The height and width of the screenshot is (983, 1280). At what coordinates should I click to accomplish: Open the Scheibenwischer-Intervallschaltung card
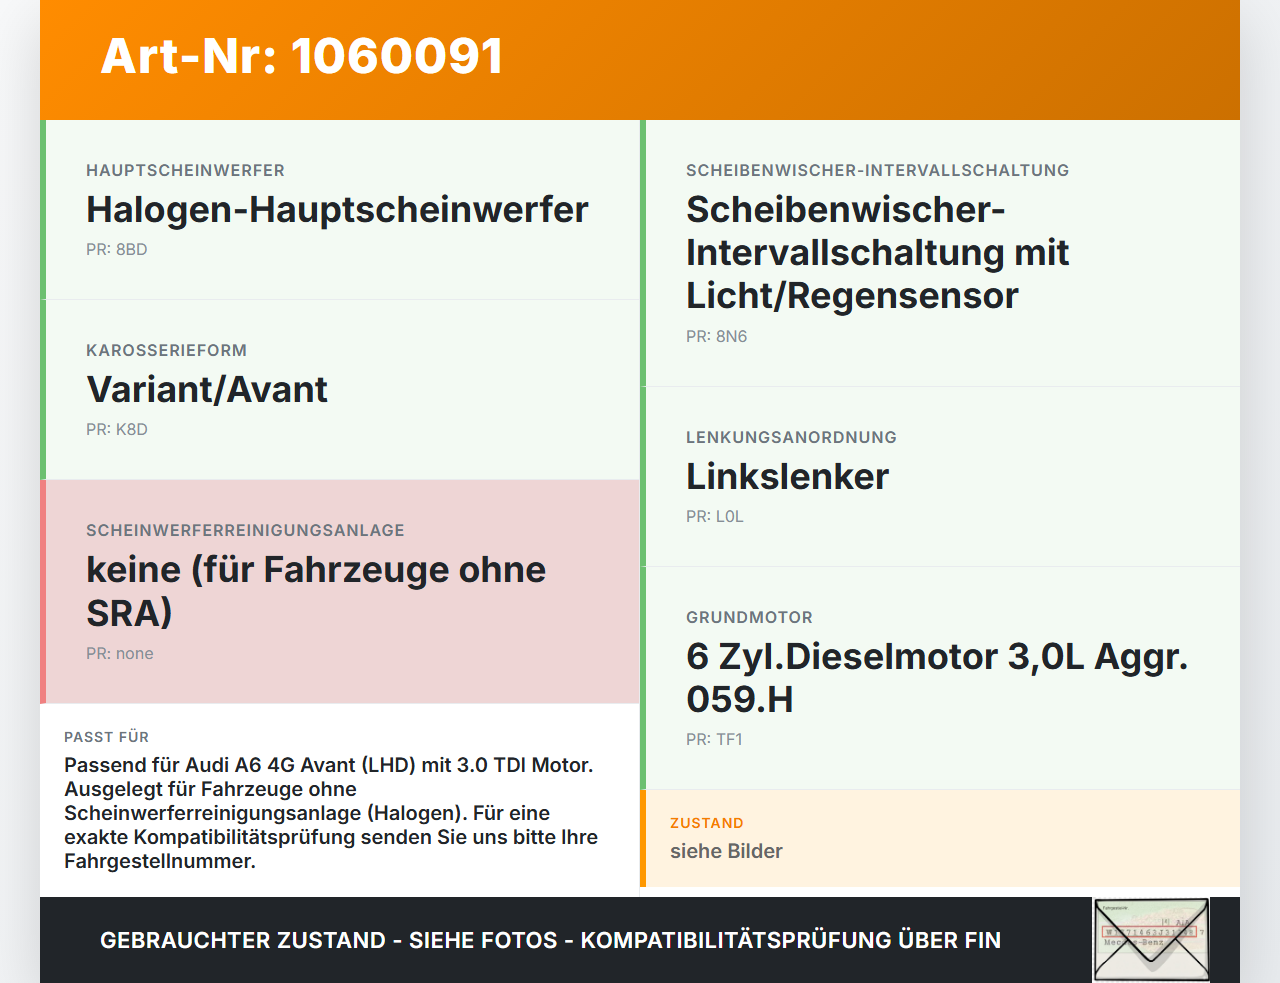point(940,253)
